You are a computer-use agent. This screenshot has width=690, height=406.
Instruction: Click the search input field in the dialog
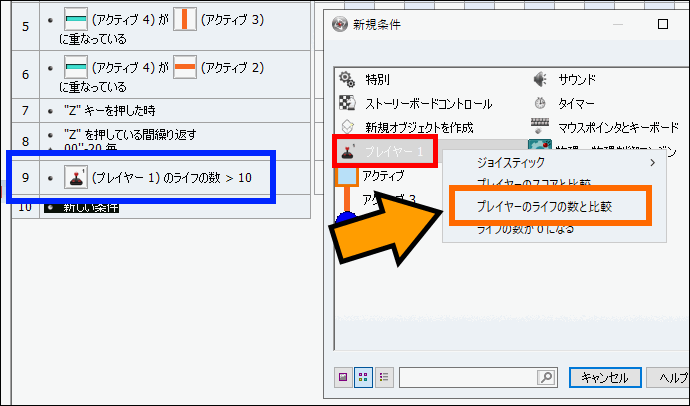click(x=469, y=377)
